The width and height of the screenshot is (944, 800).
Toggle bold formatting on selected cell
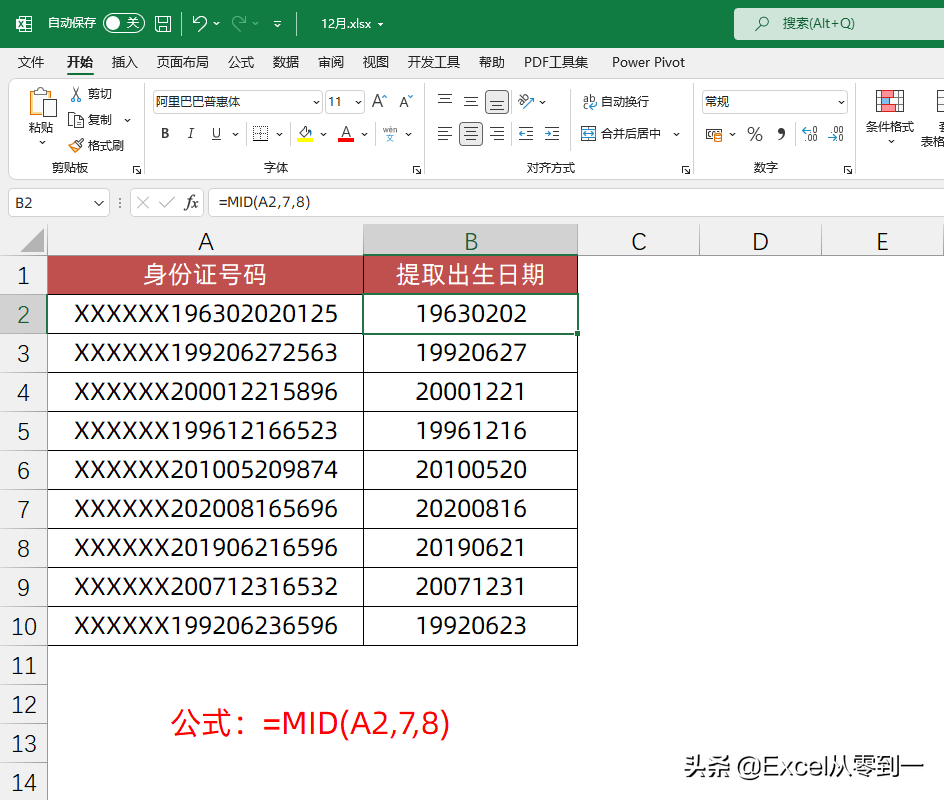pos(164,132)
